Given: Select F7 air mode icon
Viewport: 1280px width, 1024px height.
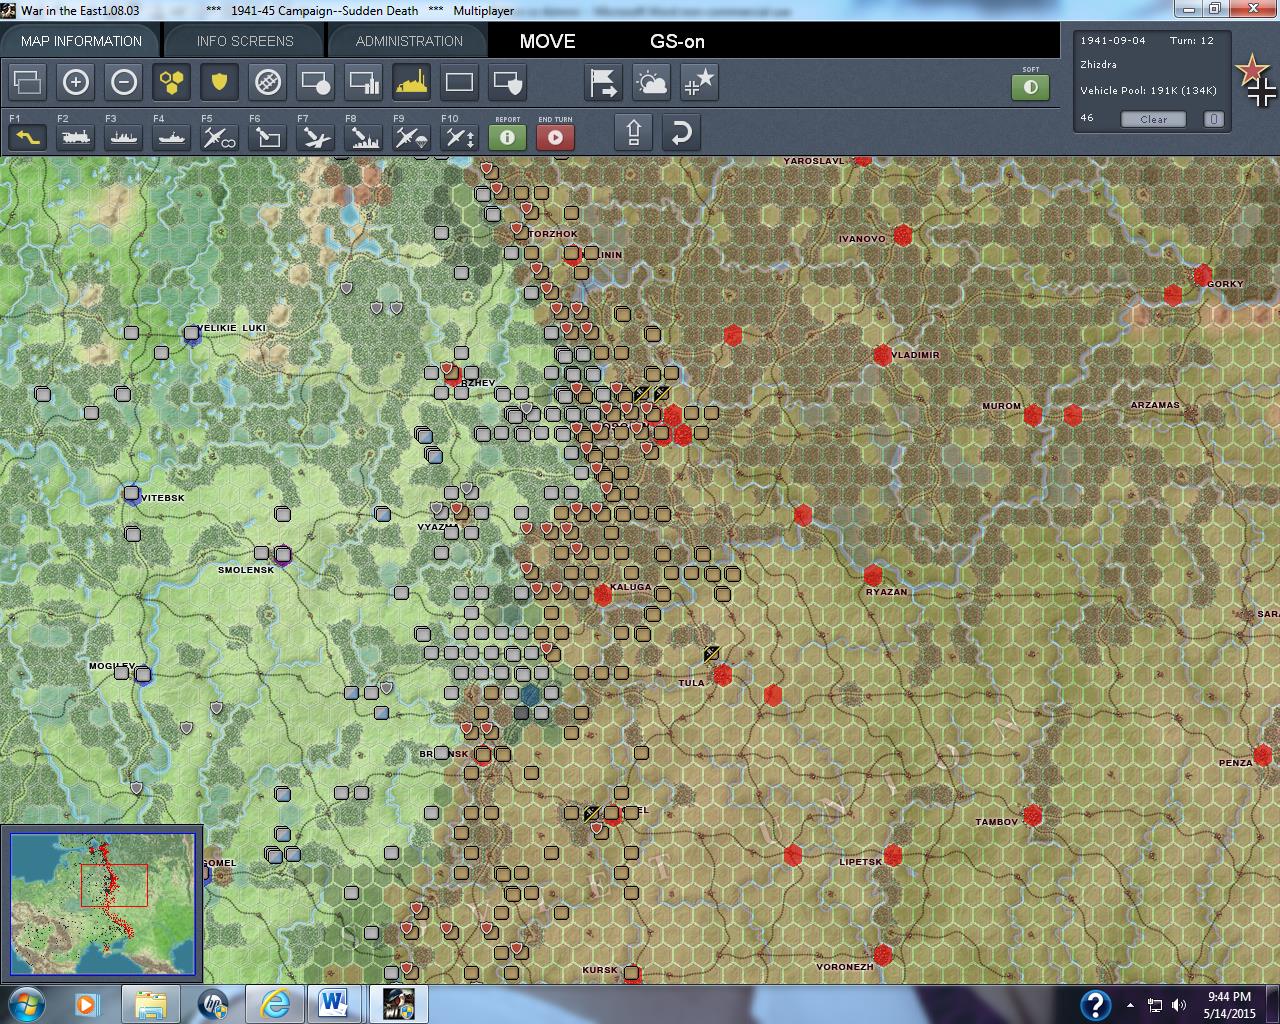Looking at the screenshot, I should 316,135.
